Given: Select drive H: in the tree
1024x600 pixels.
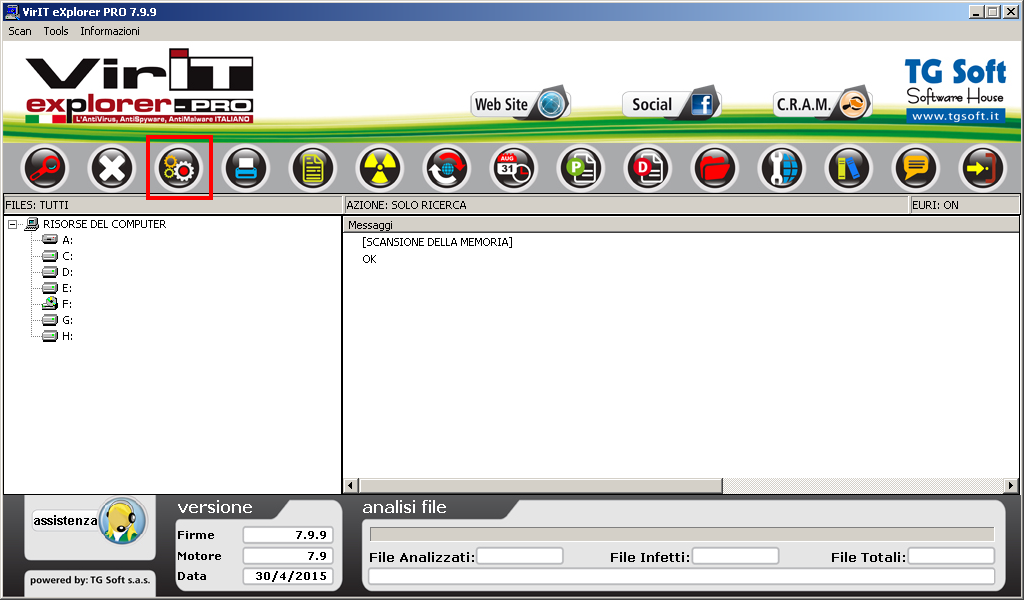Looking at the screenshot, I should (67, 336).
